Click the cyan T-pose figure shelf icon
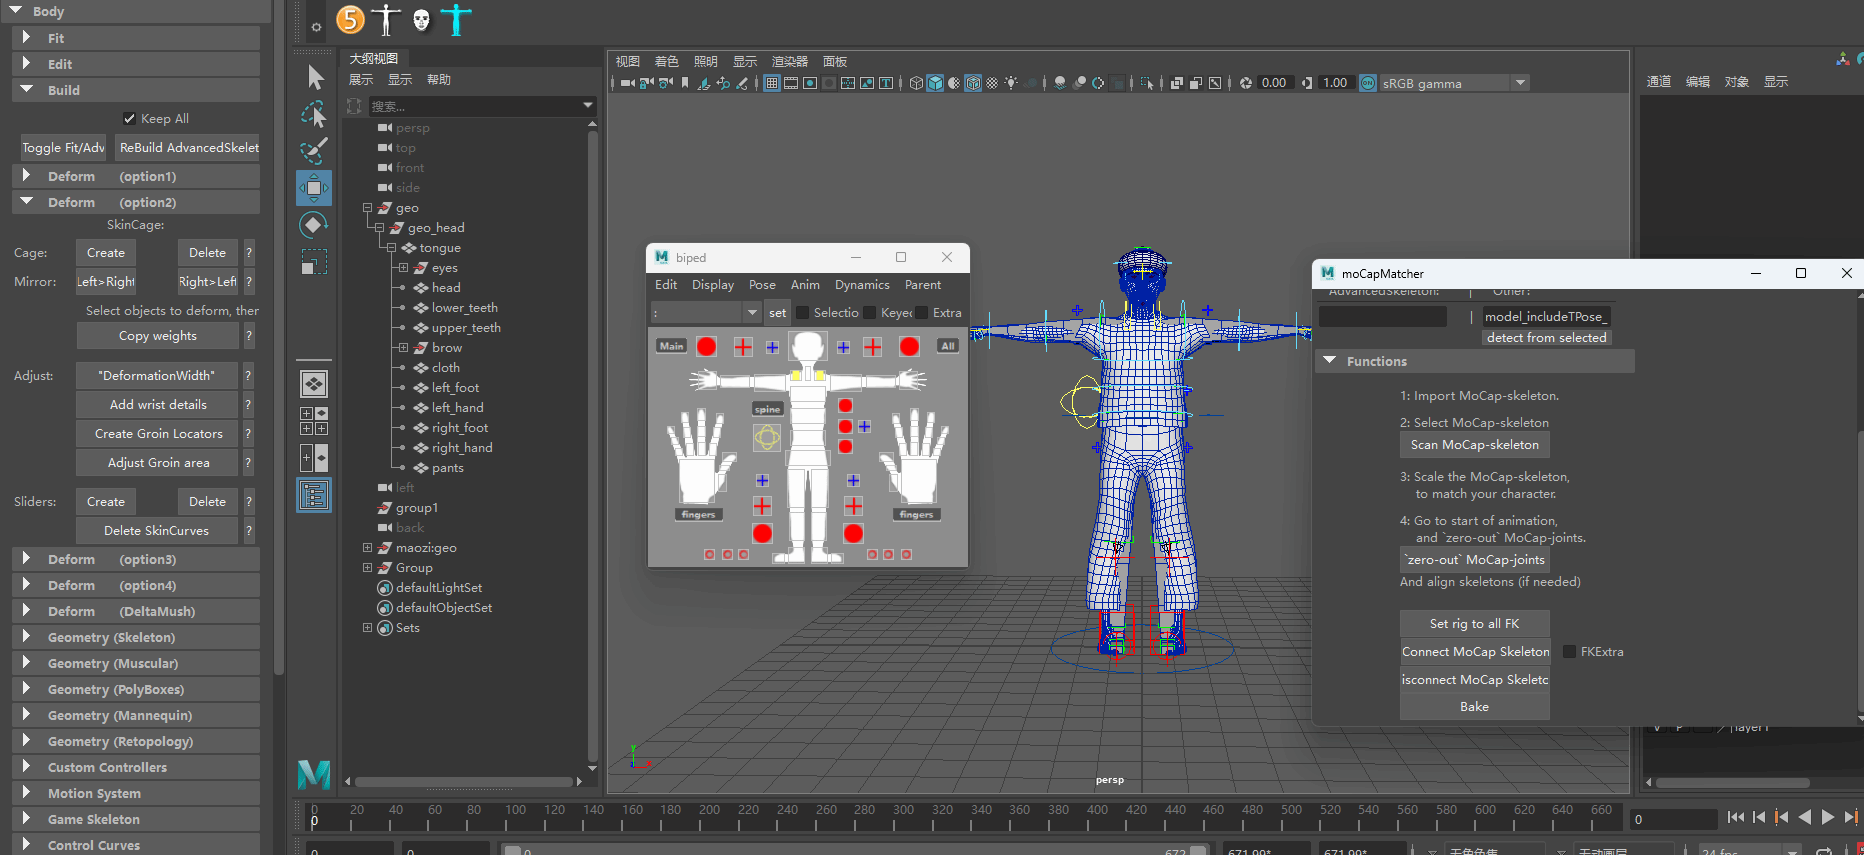The image size is (1864, 855). 456,19
